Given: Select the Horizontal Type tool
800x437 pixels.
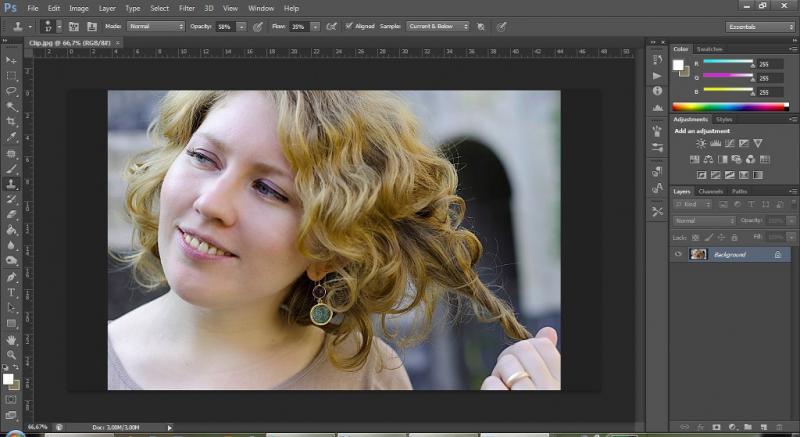Looking at the screenshot, I should click(x=11, y=292).
